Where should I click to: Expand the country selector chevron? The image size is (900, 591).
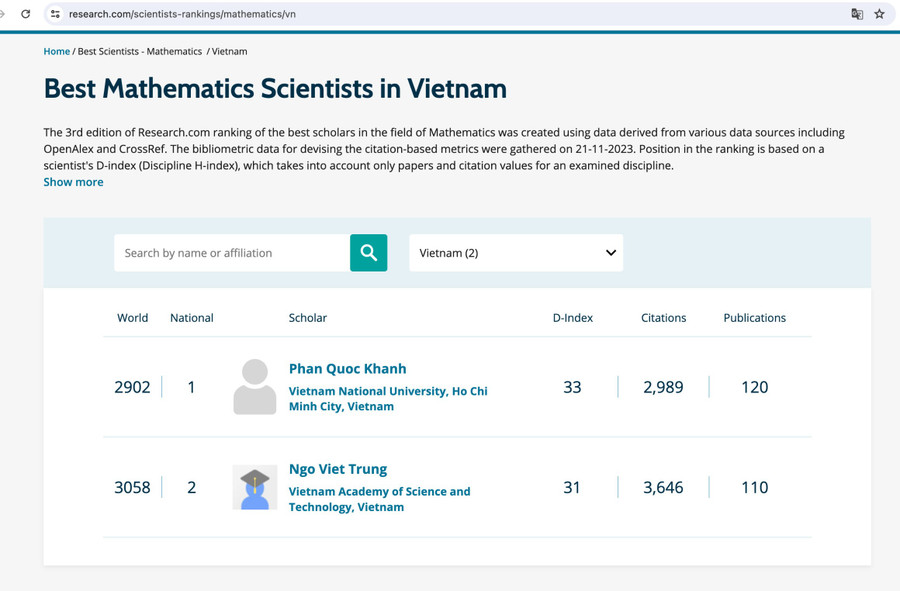610,253
